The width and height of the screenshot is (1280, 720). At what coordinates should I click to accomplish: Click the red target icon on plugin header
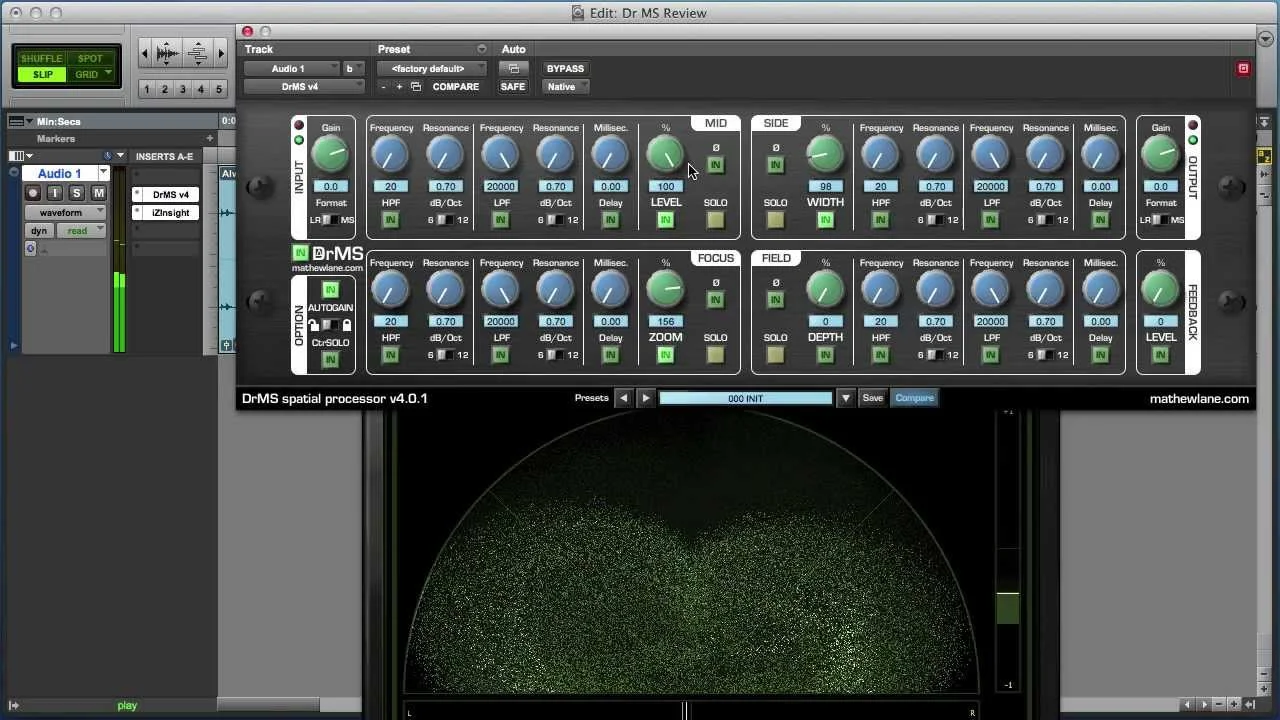pyautogui.click(x=1243, y=67)
